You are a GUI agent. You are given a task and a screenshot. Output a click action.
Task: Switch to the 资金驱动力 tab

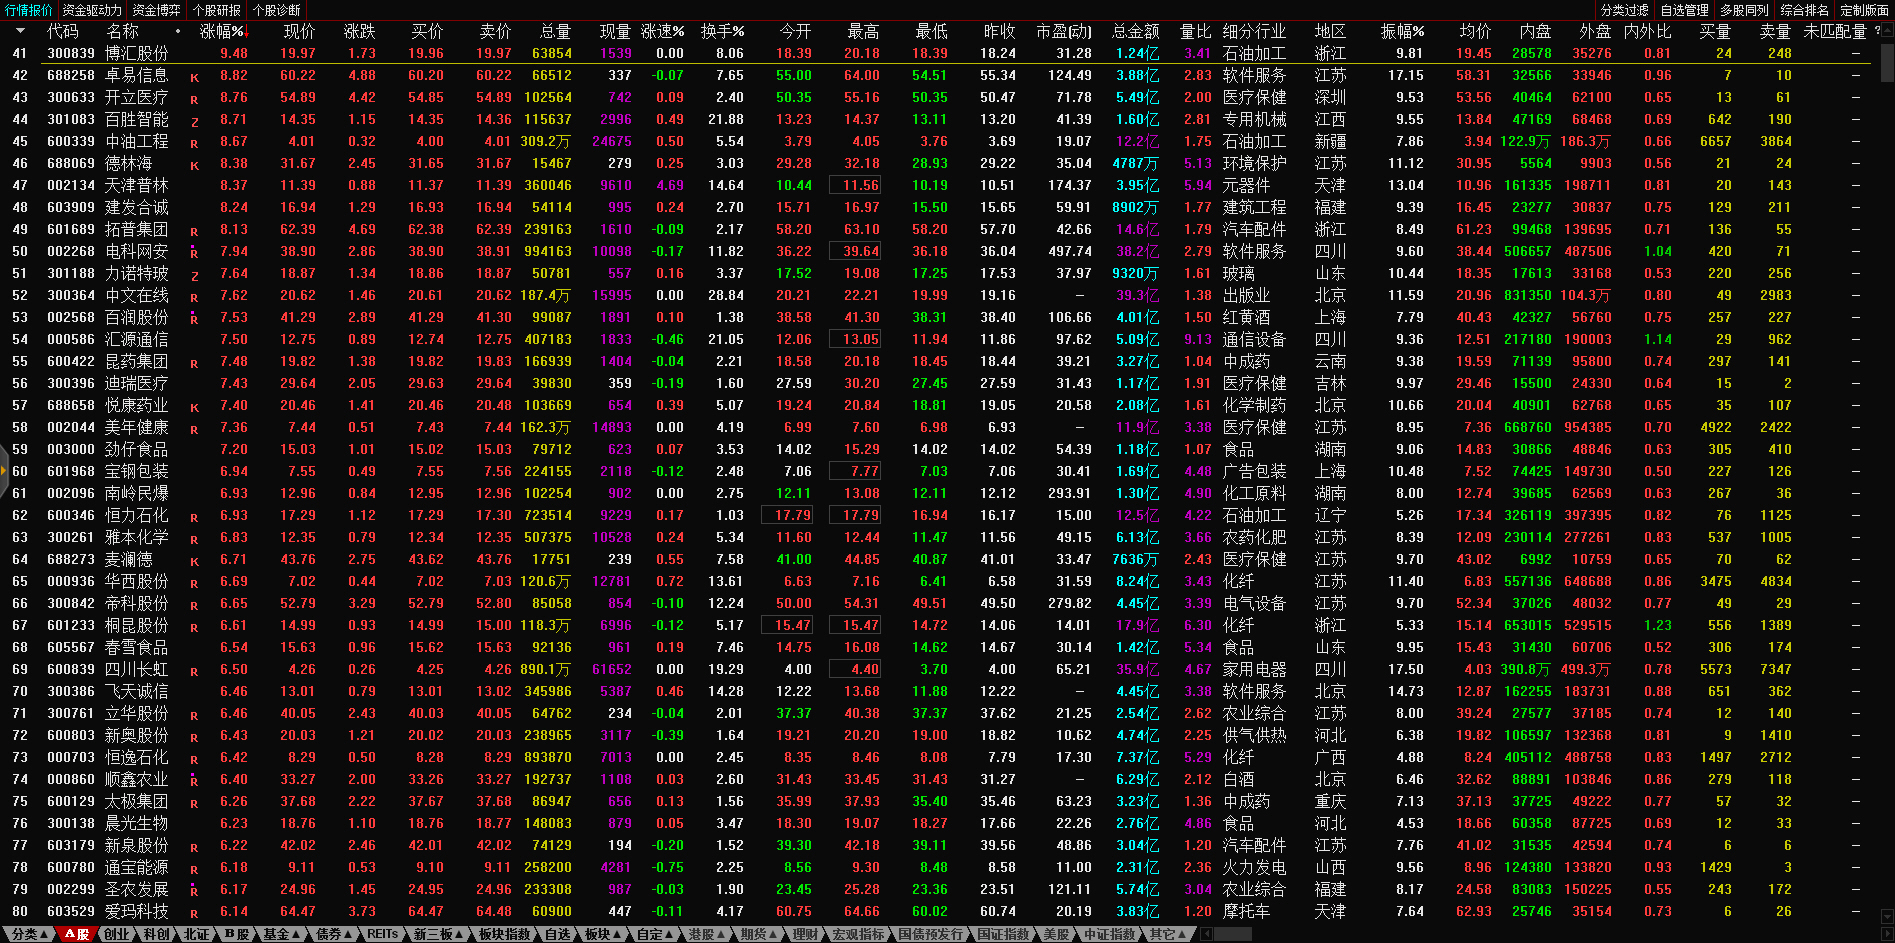tap(92, 10)
